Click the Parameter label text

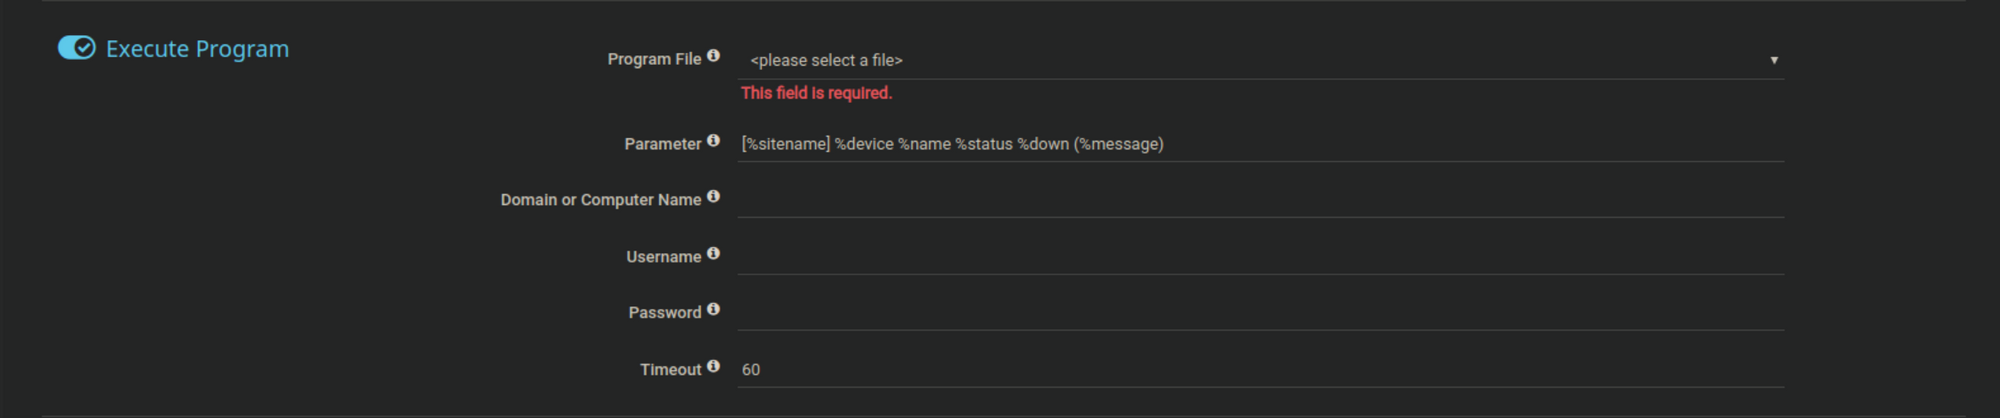(x=662, y=144)
